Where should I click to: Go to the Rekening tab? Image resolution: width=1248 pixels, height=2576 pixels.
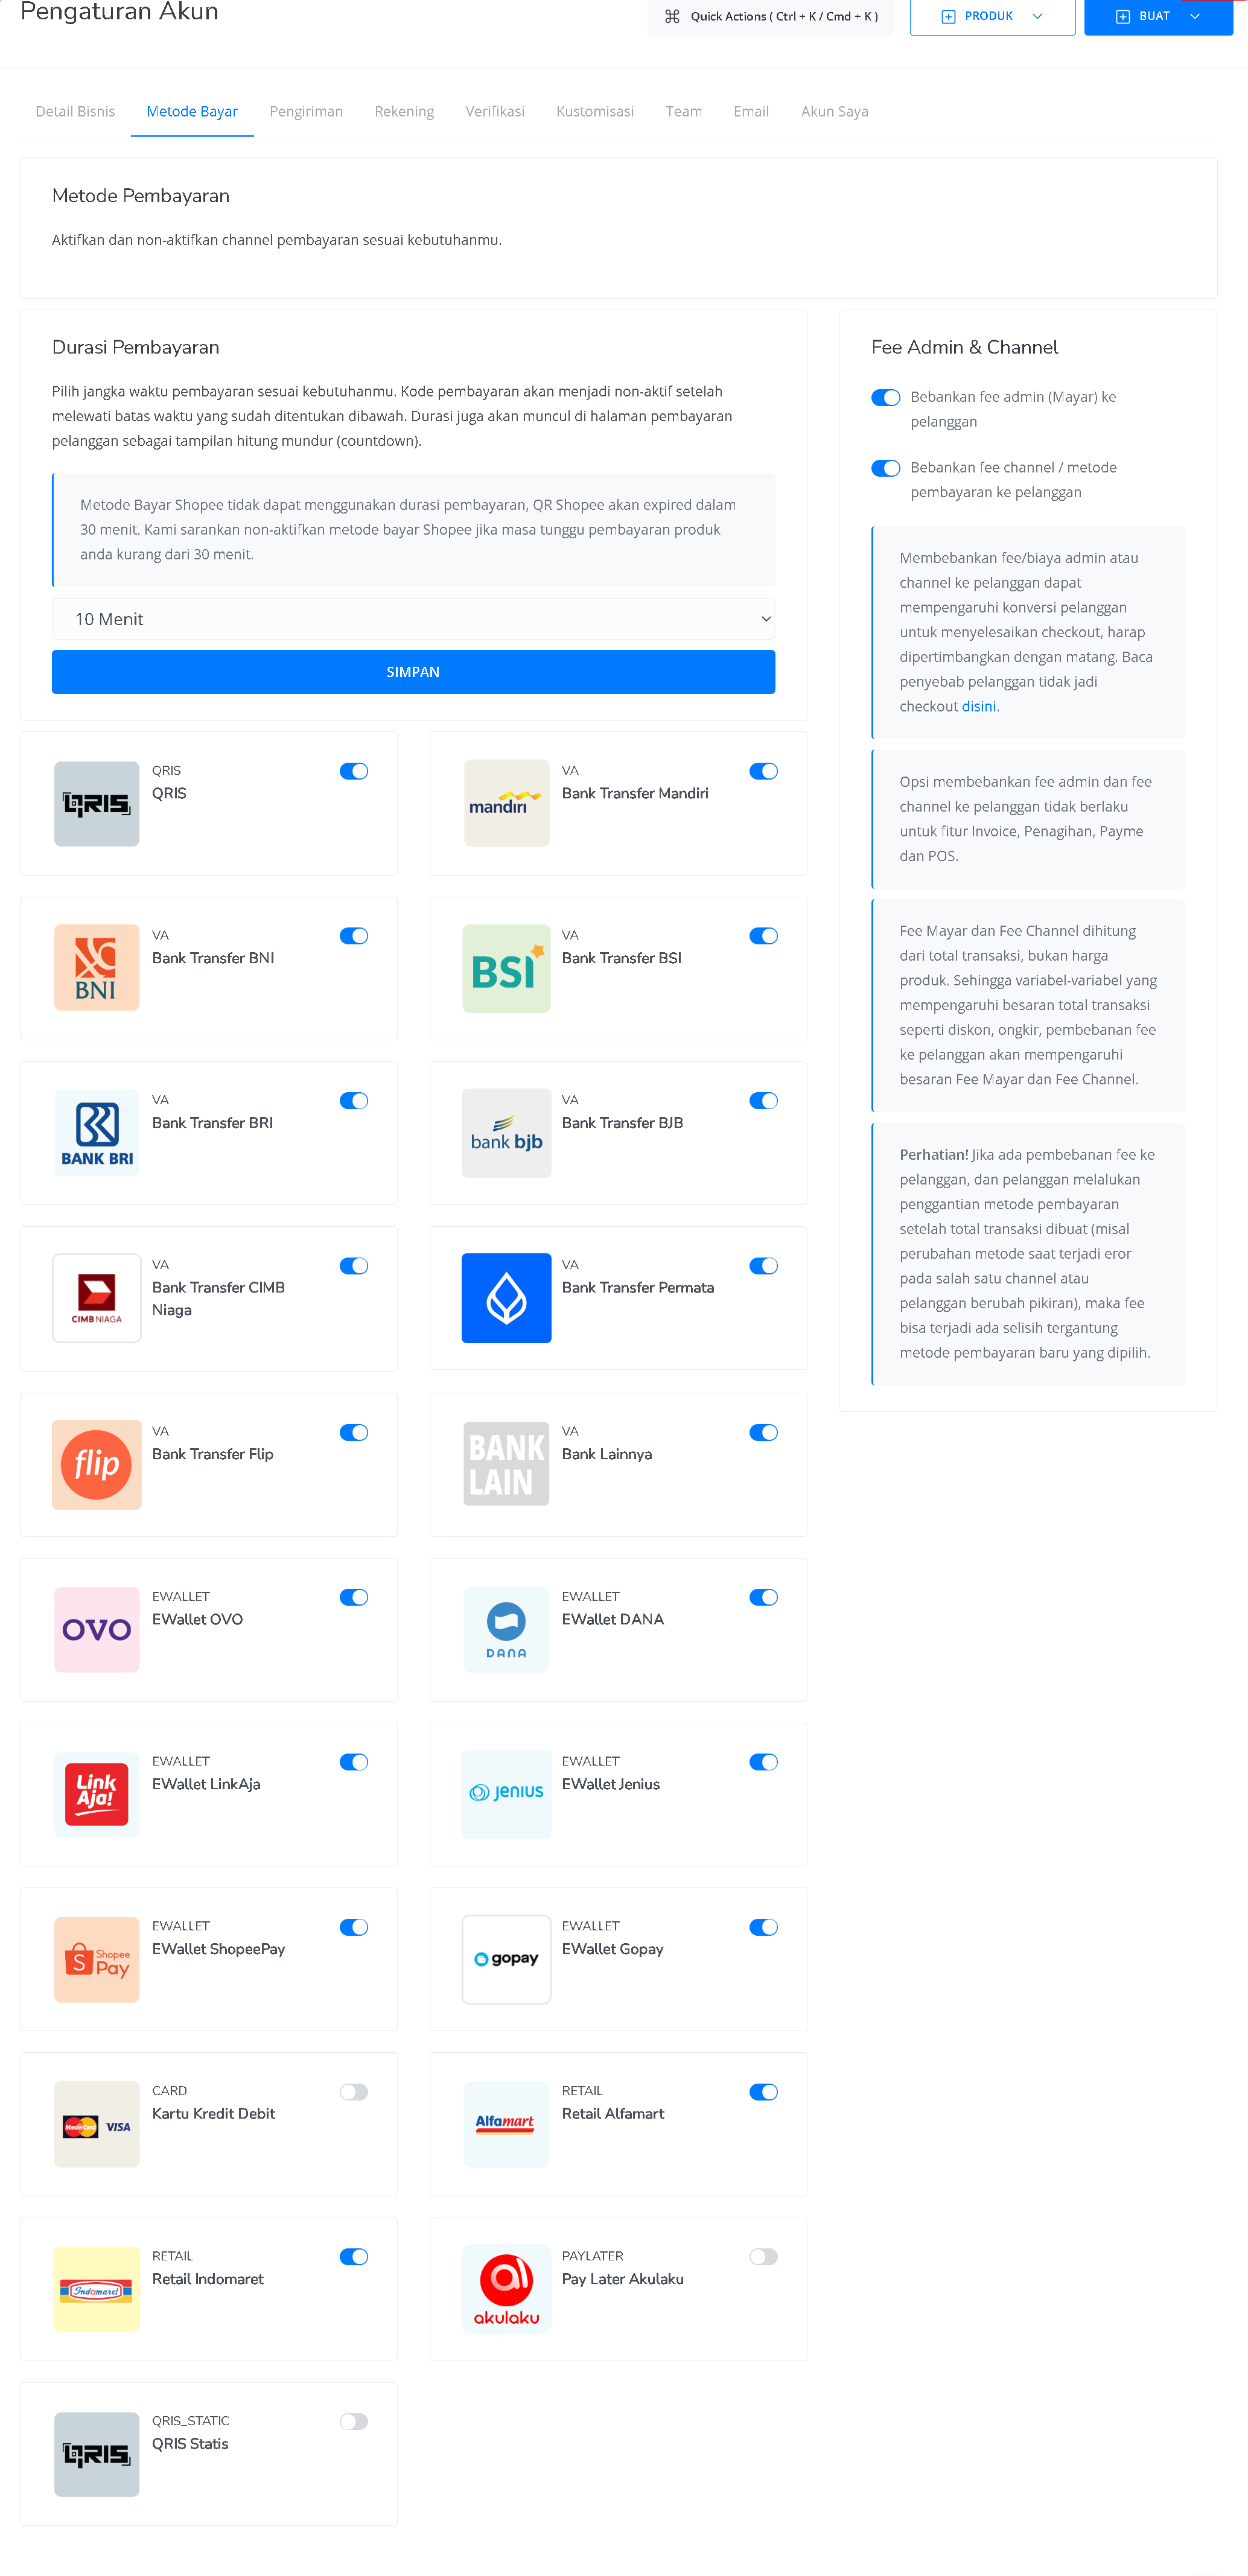pyautogui.click(x=404, y=111)
